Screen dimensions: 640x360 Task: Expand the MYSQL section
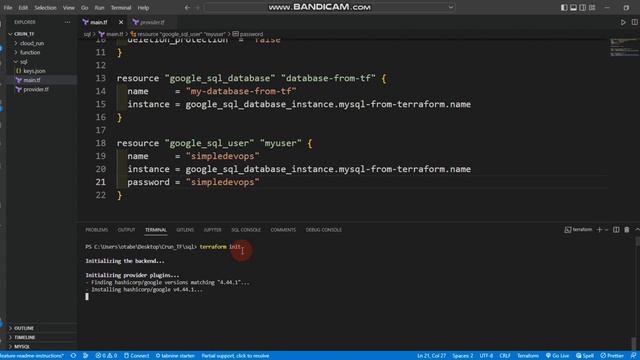click(x=22, y=347)
